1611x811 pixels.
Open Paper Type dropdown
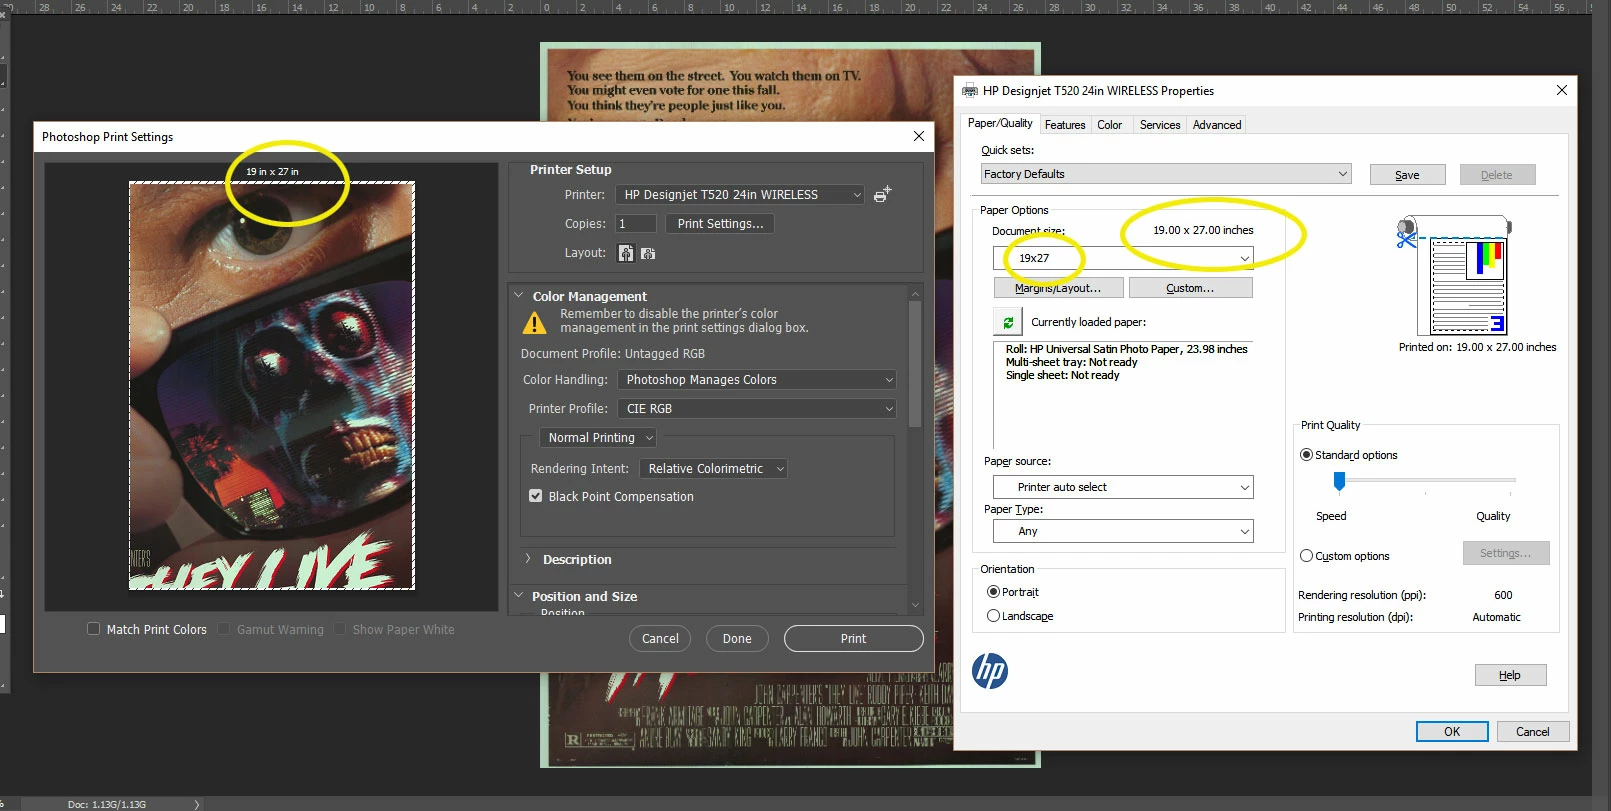click(1123, 531)
